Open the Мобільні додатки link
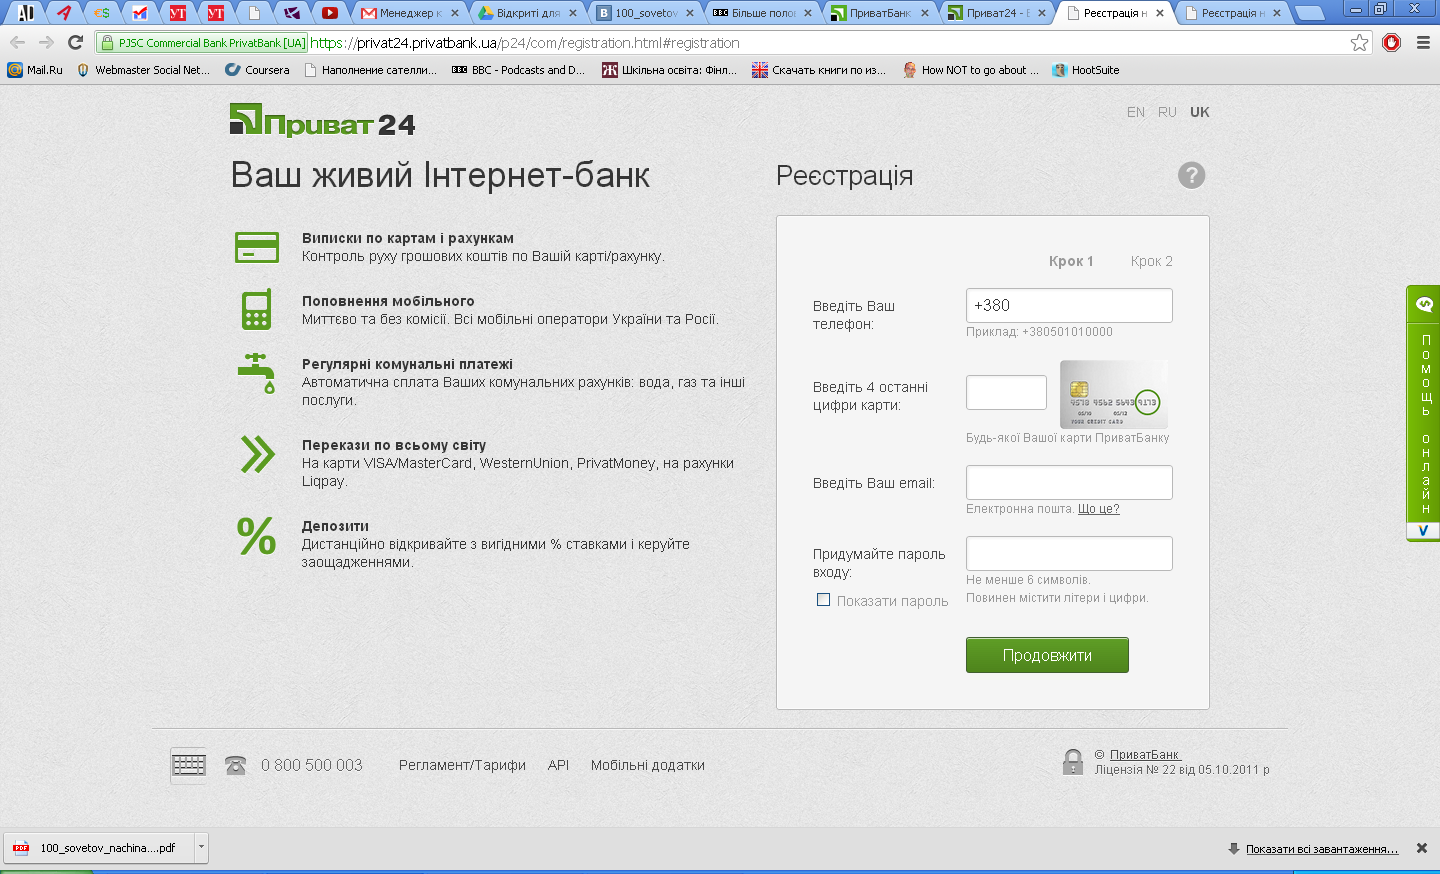The image size is (1440, 874). (x=648, y=765)
